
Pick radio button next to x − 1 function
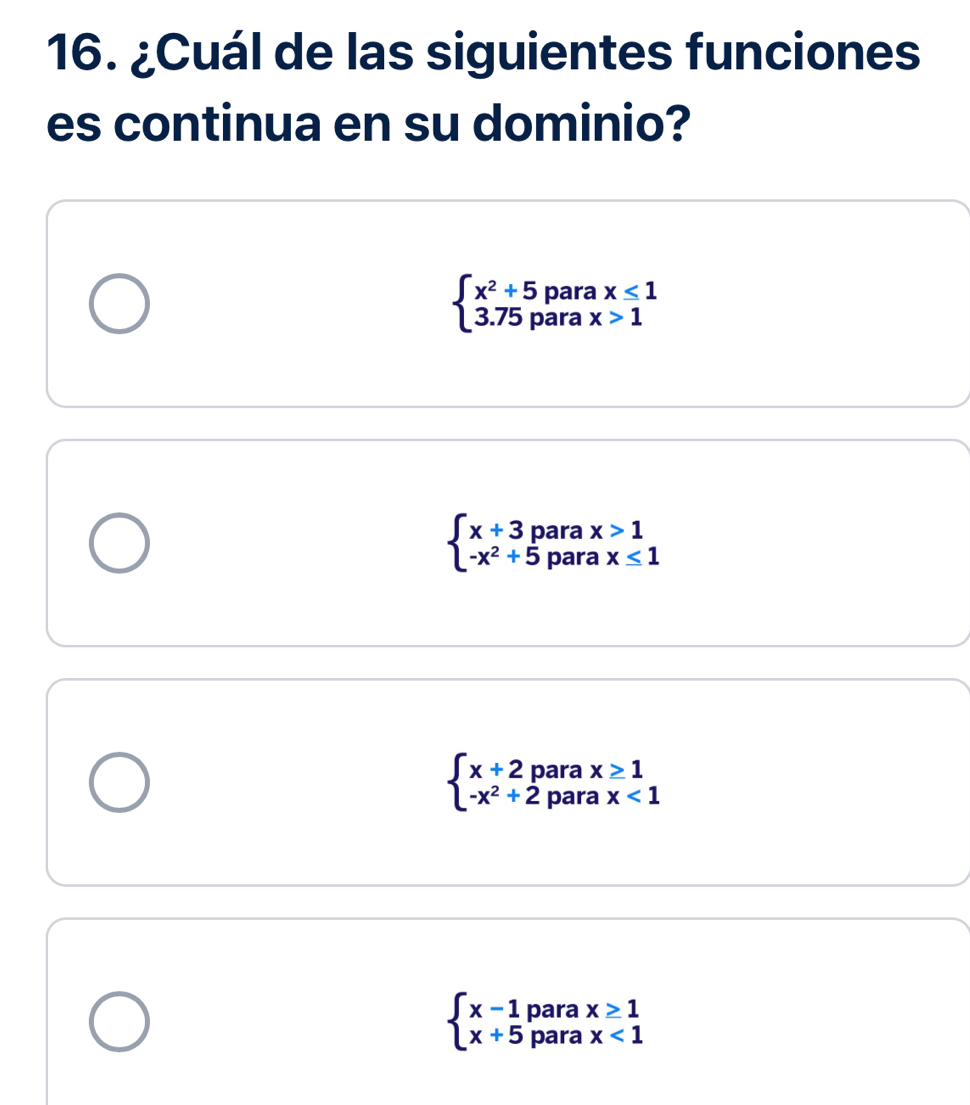tap(119, 1021)
